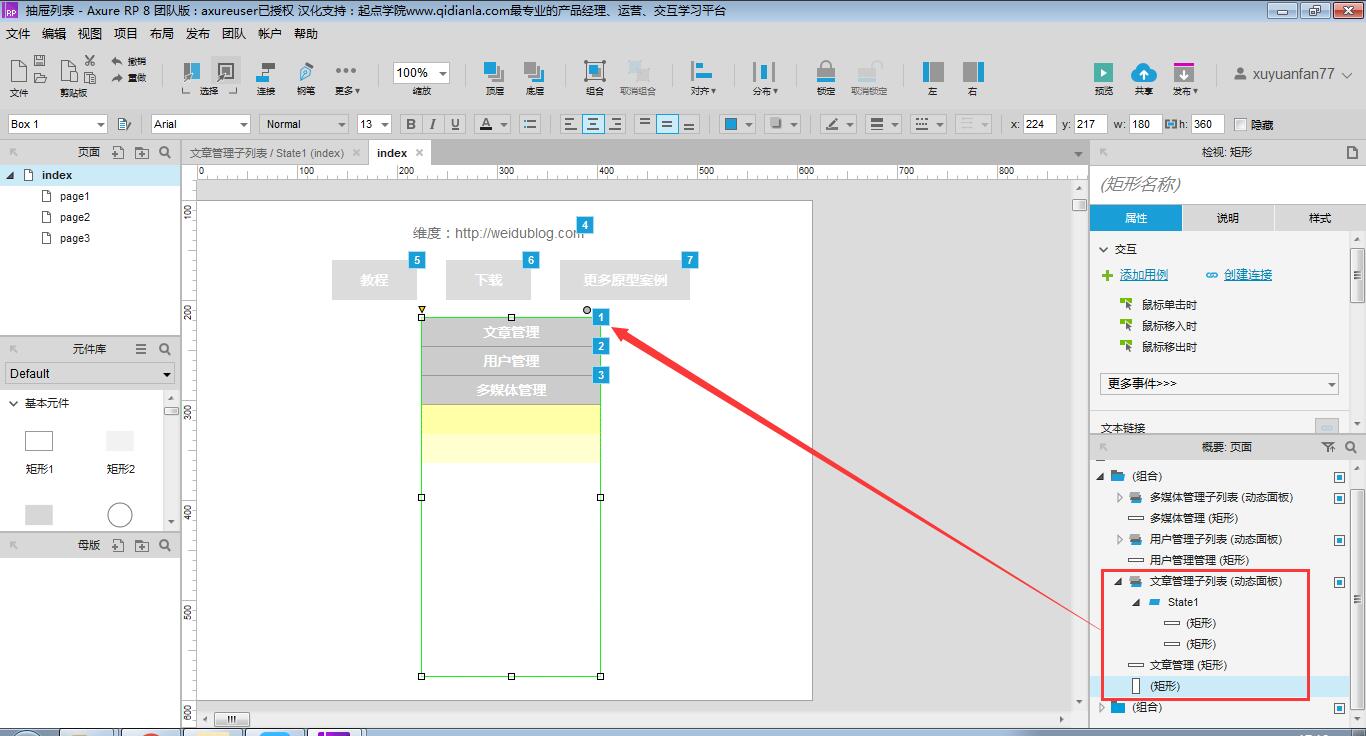Image resolution: width=1366 pixels, height=736 pixels.
Task: Switch to the 样式 style tab
Action: point(1320,218)
